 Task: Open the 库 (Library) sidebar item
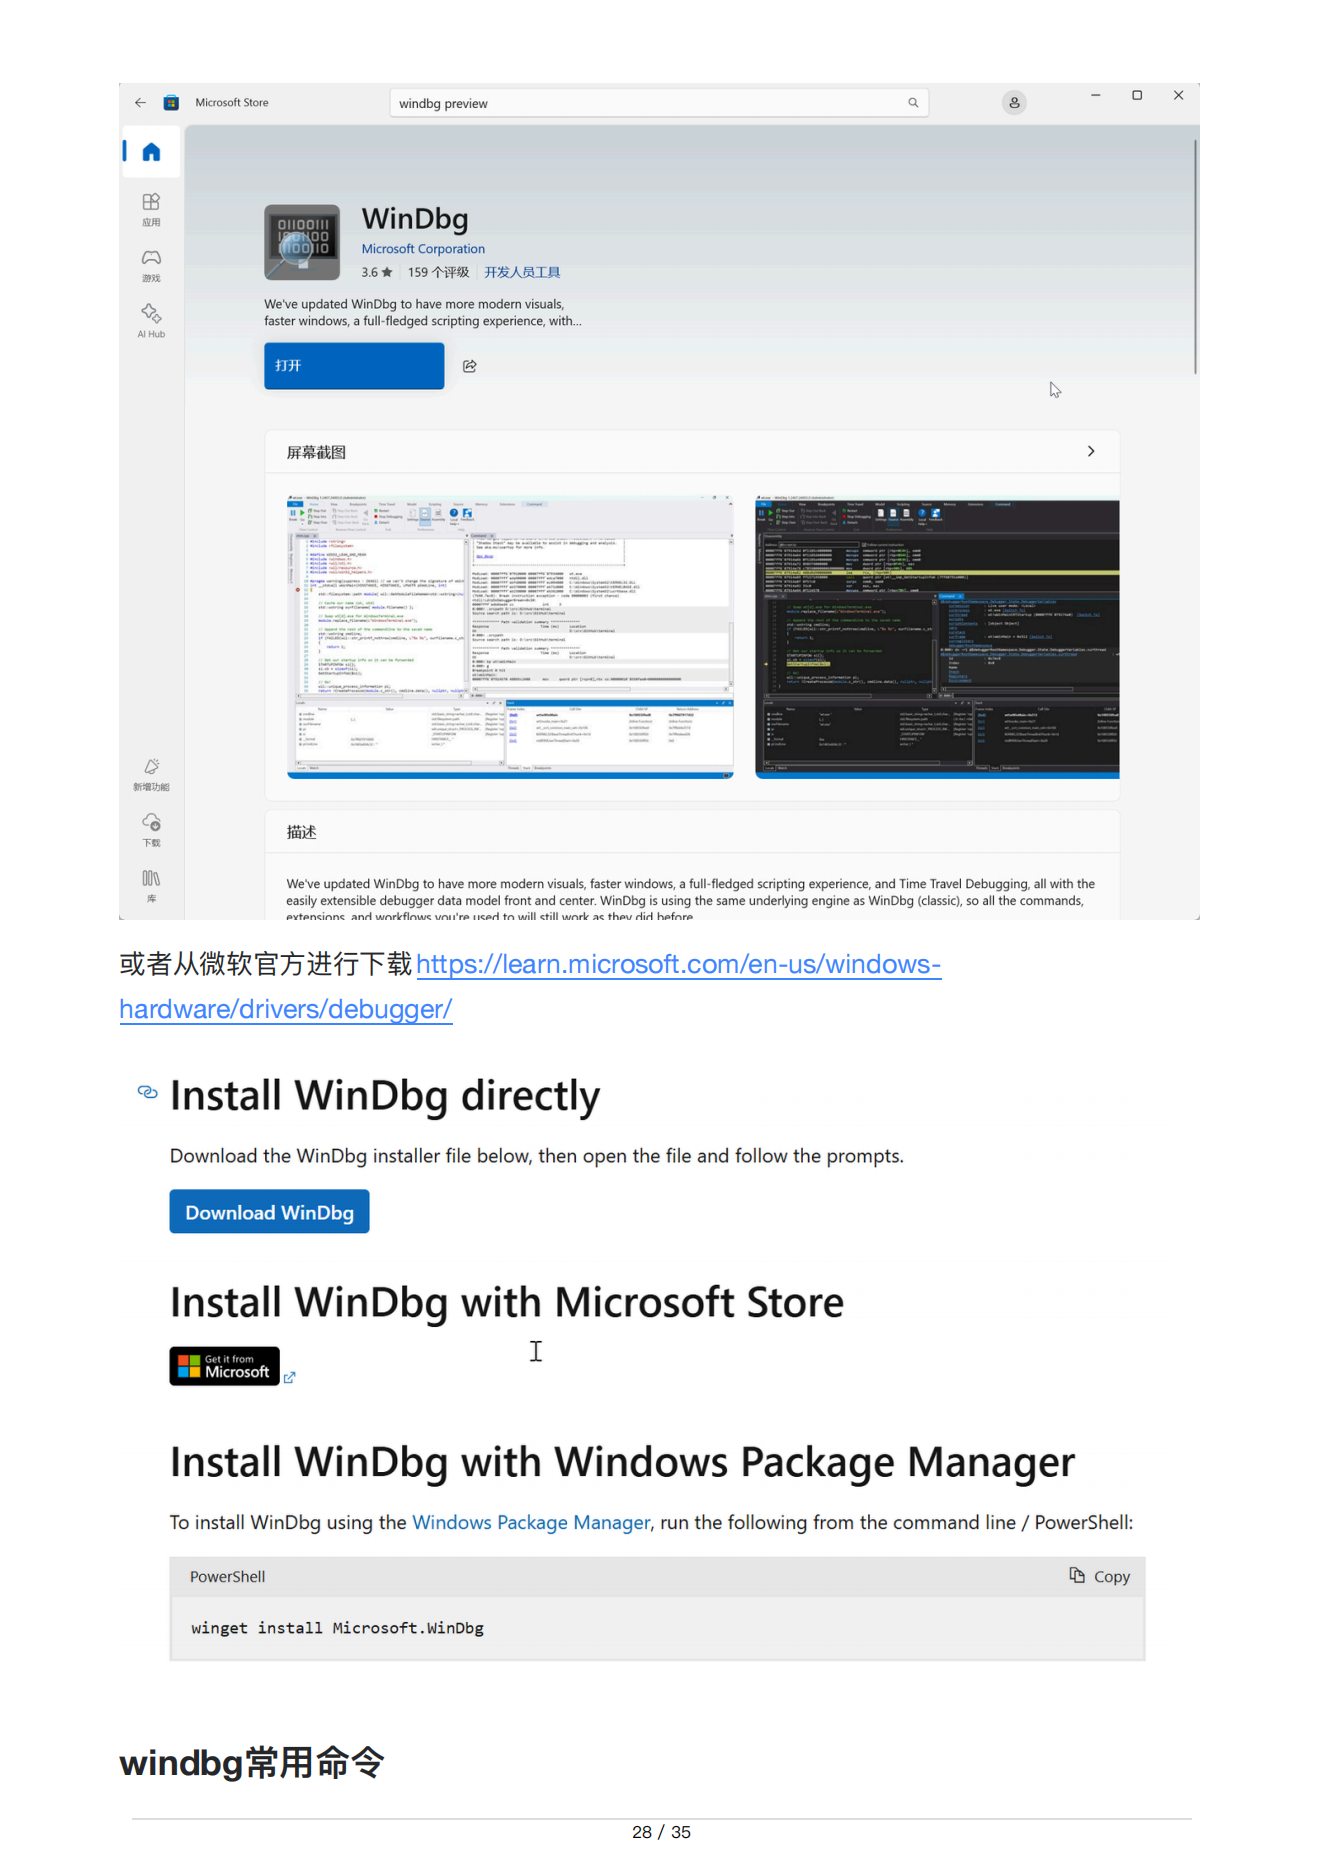coord(151,886)
